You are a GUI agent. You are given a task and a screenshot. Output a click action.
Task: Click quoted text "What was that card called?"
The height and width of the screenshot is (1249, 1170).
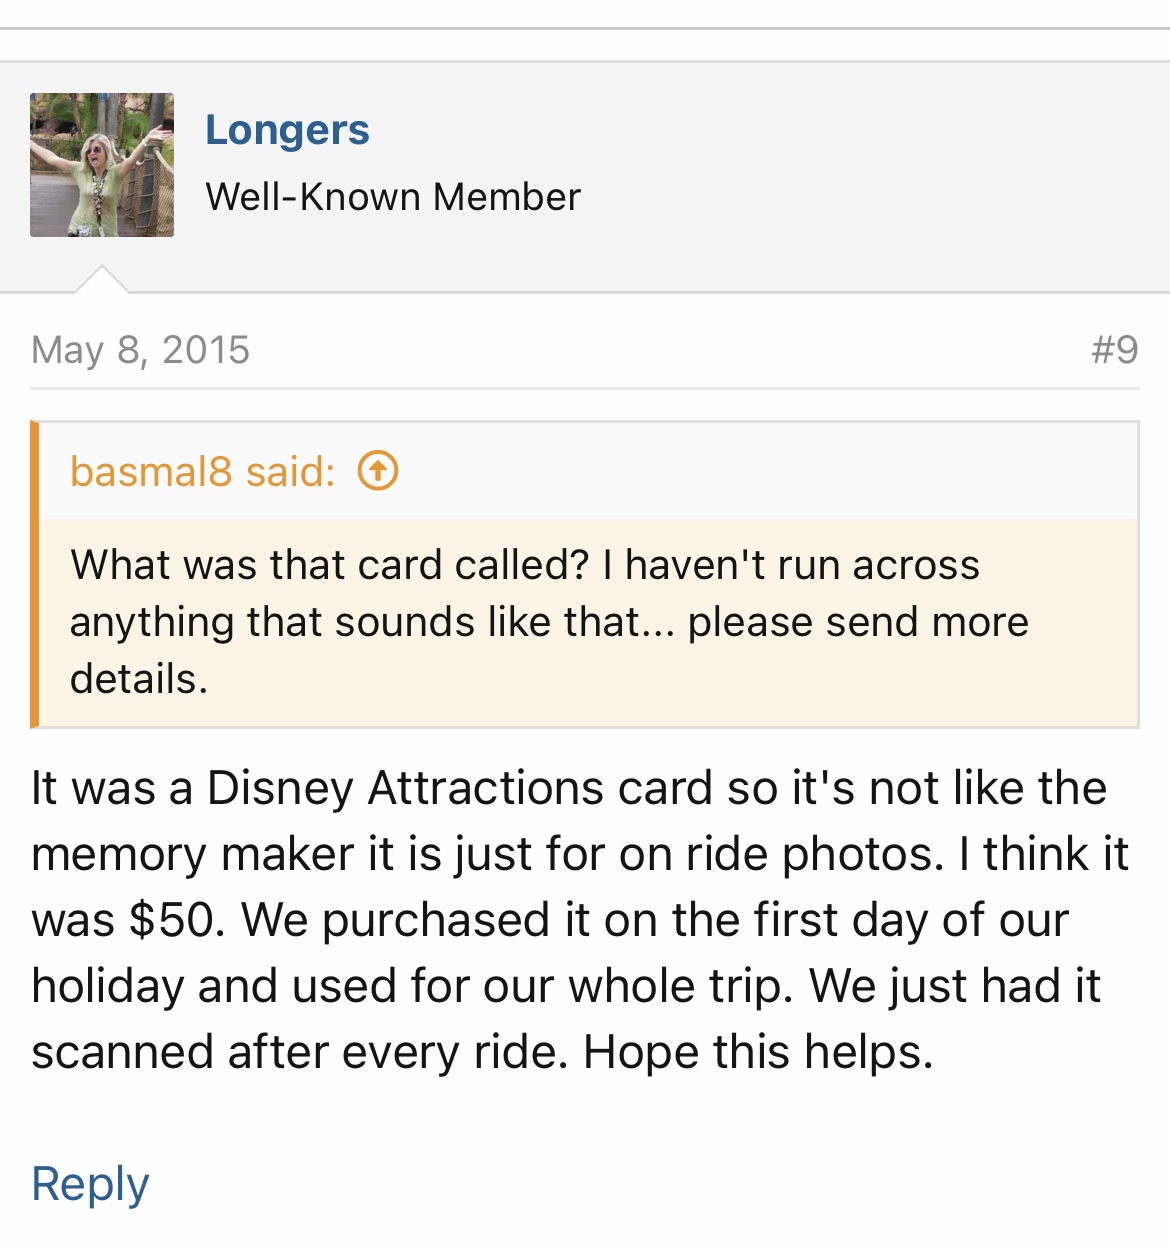coord(330,565)
